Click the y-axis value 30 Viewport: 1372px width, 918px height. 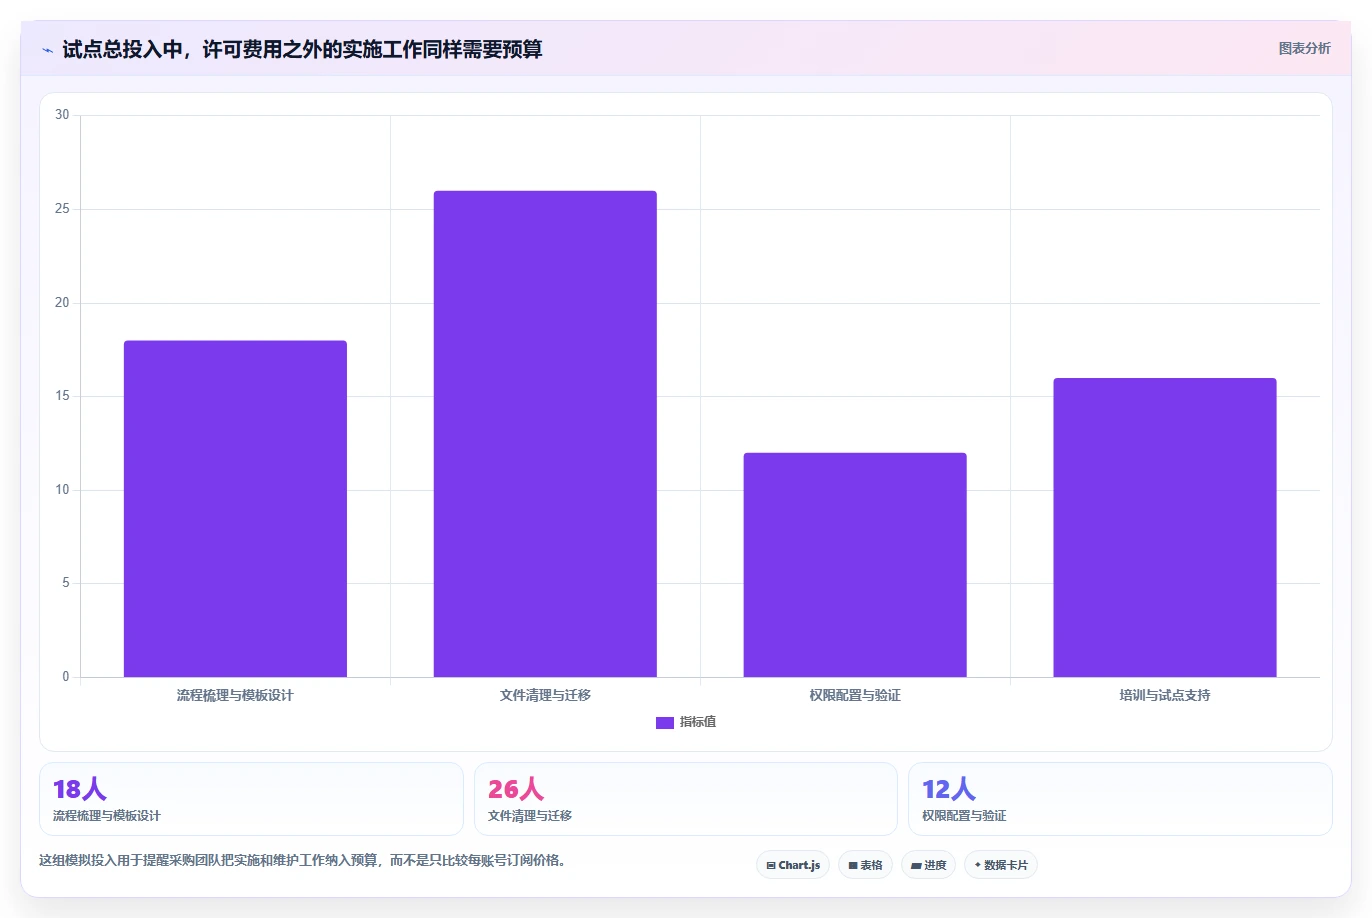coord(63,115)
